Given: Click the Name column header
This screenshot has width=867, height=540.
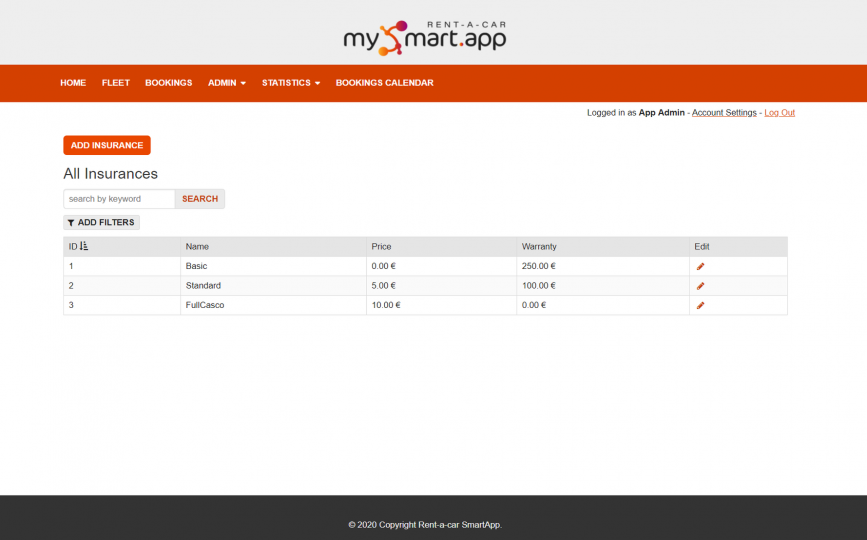Looking at the screenshot, I should [x=273, y=247].
